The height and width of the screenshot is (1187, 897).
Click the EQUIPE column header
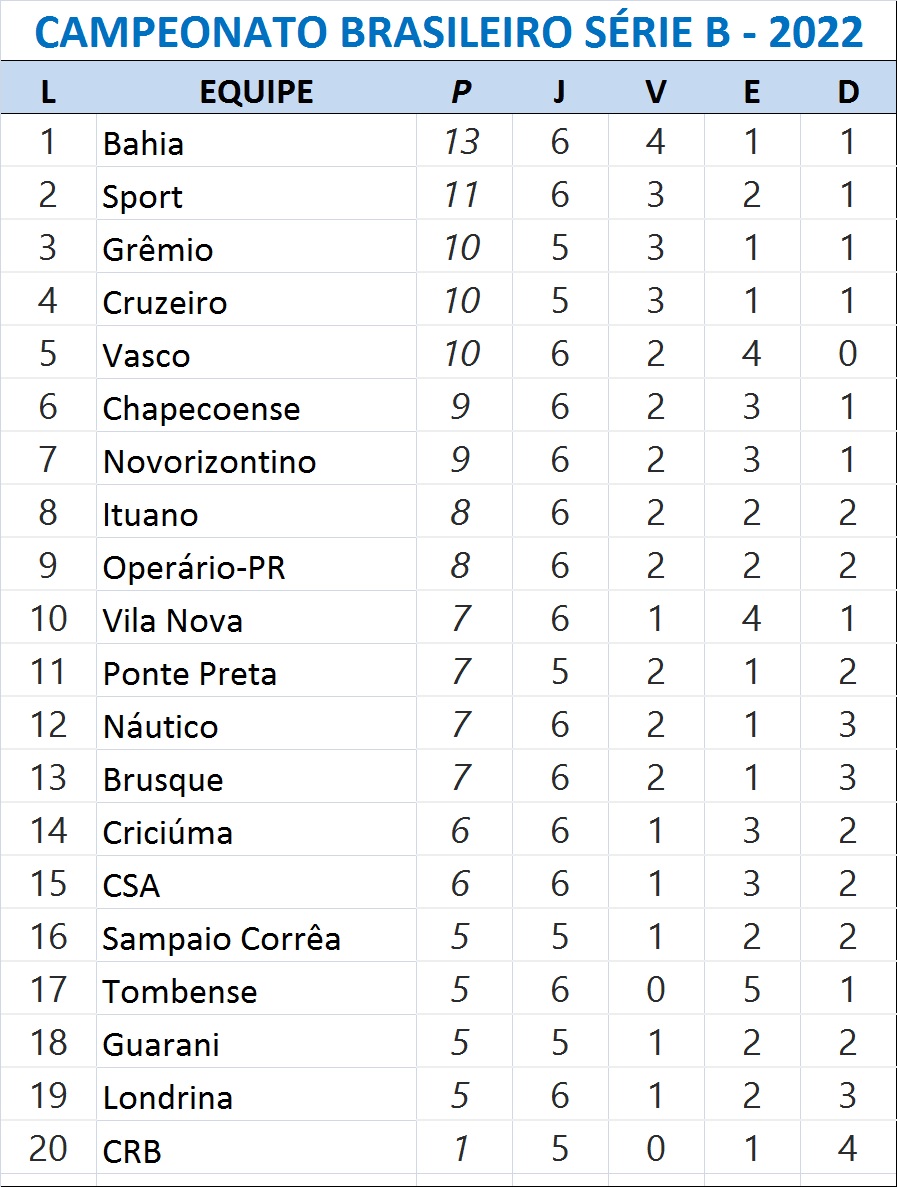click(256, 91)
